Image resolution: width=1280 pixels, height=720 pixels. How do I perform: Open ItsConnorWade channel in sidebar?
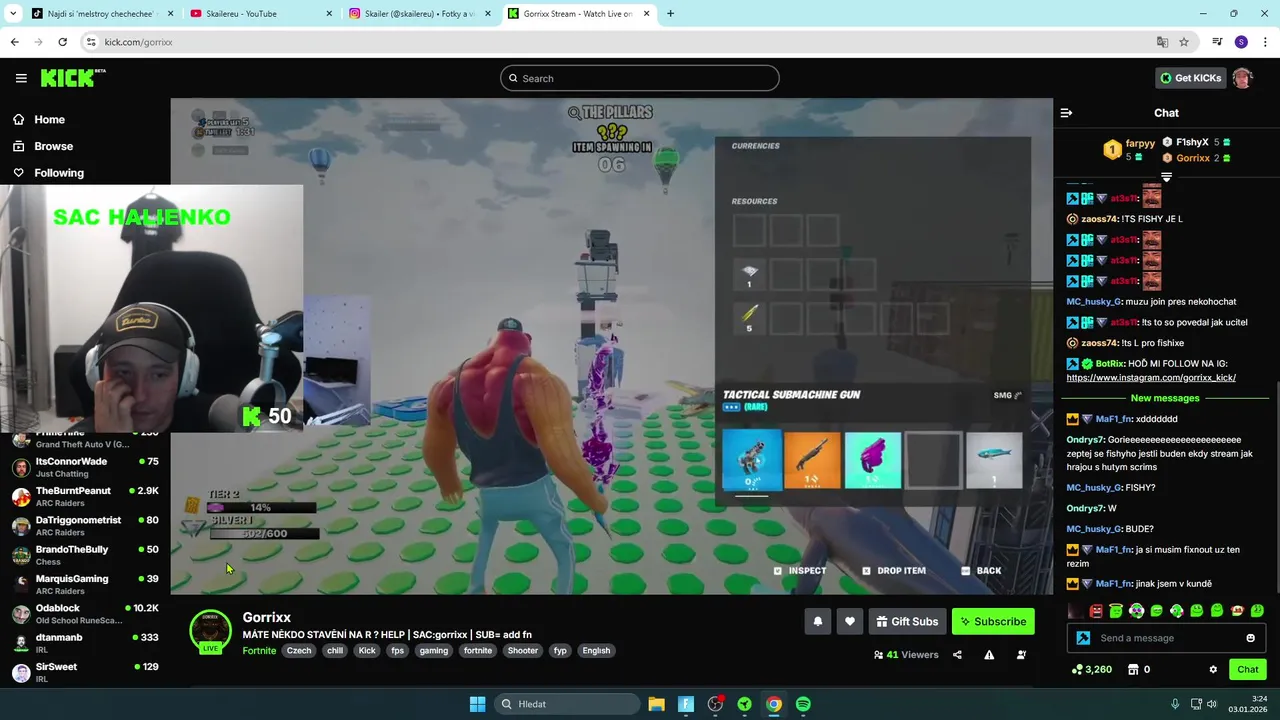85,467
